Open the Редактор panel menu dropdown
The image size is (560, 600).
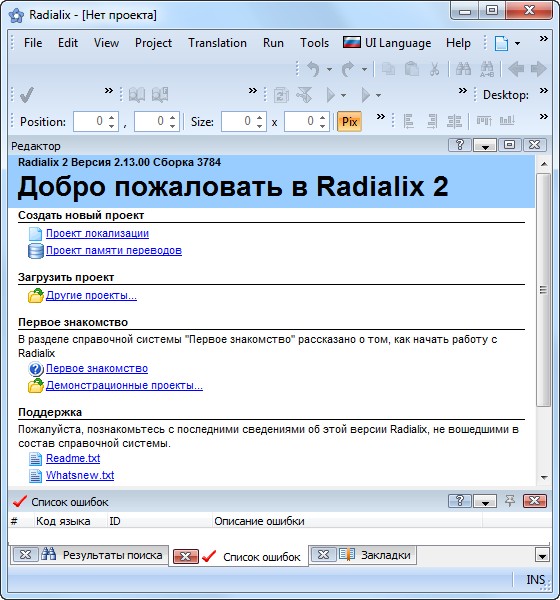tap(485, 145)
